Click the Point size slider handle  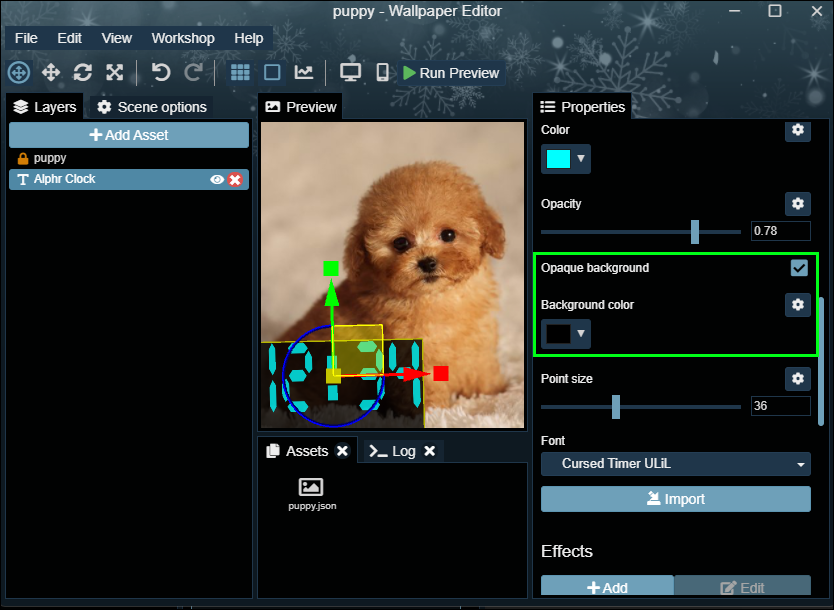coord(616,407)
